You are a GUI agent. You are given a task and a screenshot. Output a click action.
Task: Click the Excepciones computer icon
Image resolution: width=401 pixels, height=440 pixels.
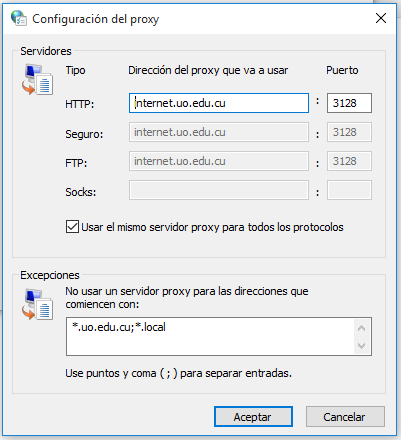coord(37,305)
